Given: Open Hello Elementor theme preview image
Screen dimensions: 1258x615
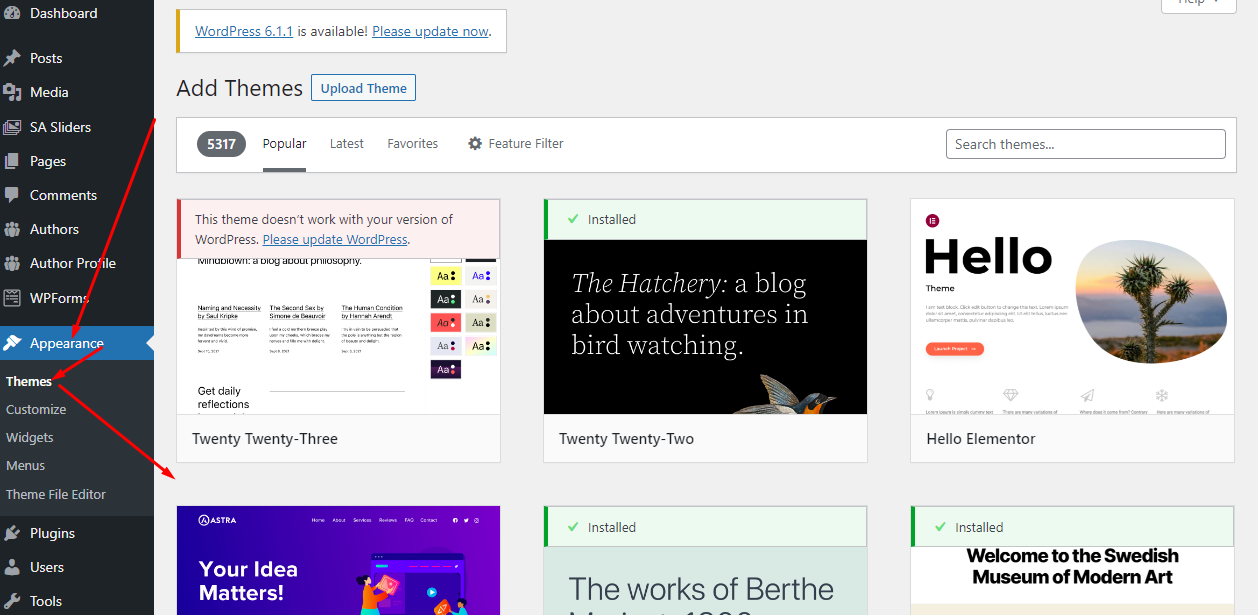Looking at the screenshot, I should 1072,306.
